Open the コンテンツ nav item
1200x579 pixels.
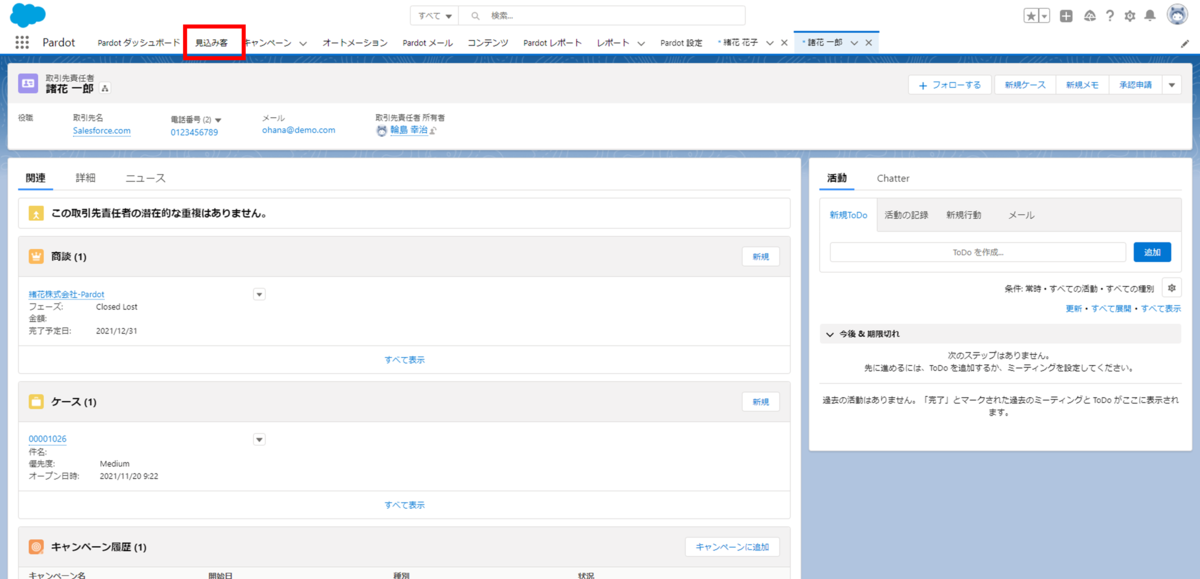point(488,43)
